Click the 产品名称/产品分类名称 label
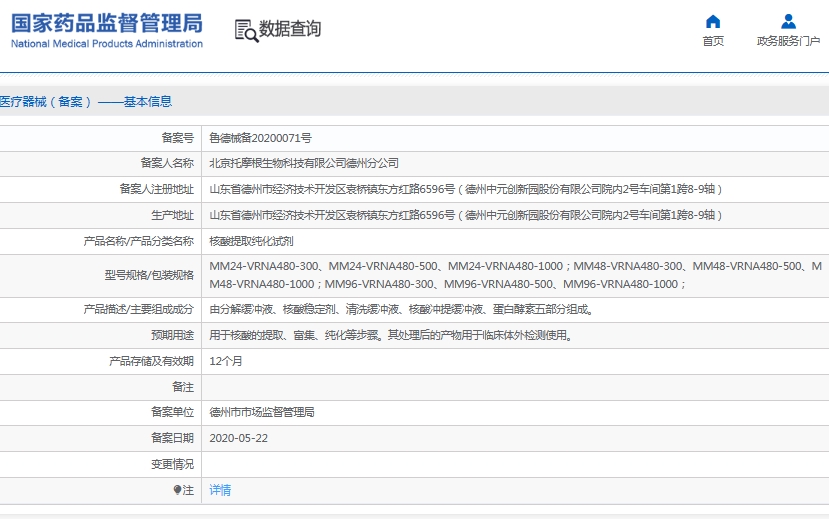 tap(139, 241)
